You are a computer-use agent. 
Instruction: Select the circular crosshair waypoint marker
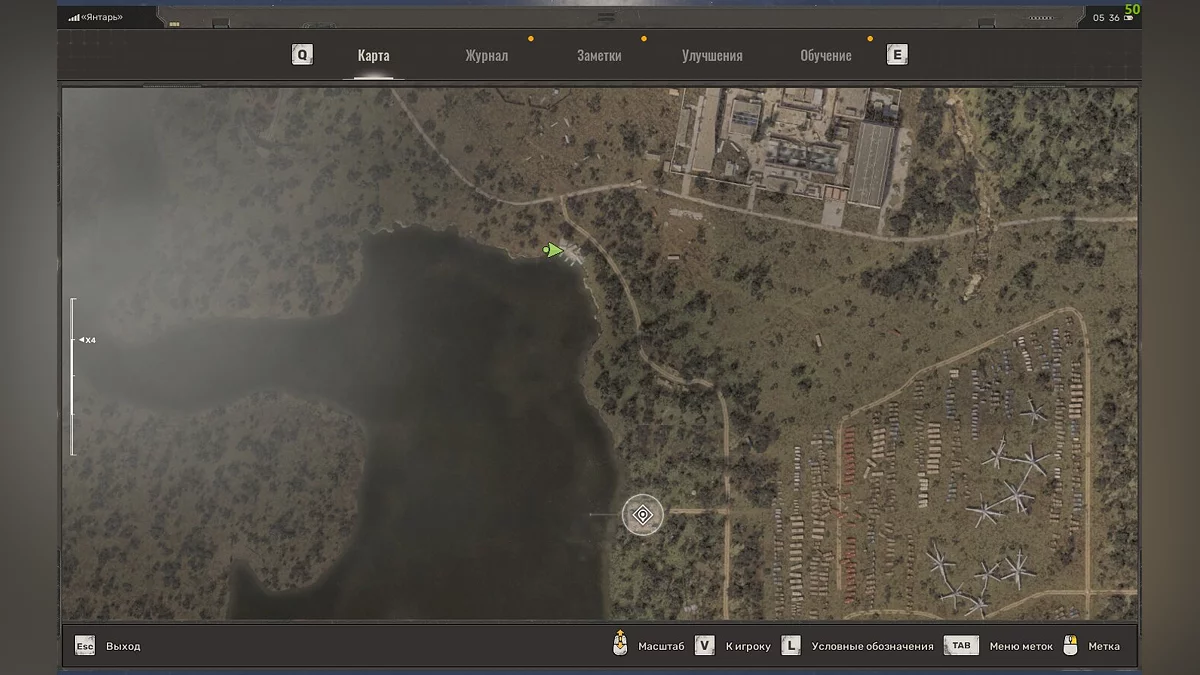pyautogui.click(x=643, y=515)
